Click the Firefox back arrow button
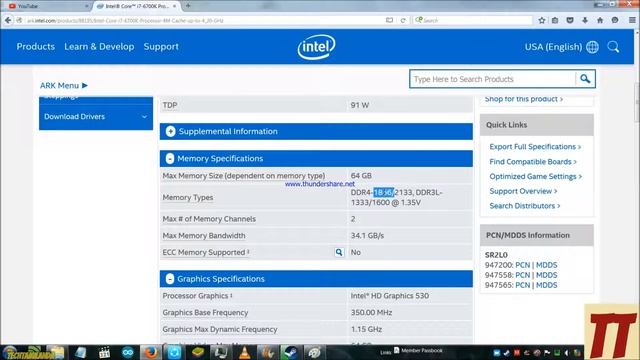Screen dimensions: 640x360 (x=8, y=20)
